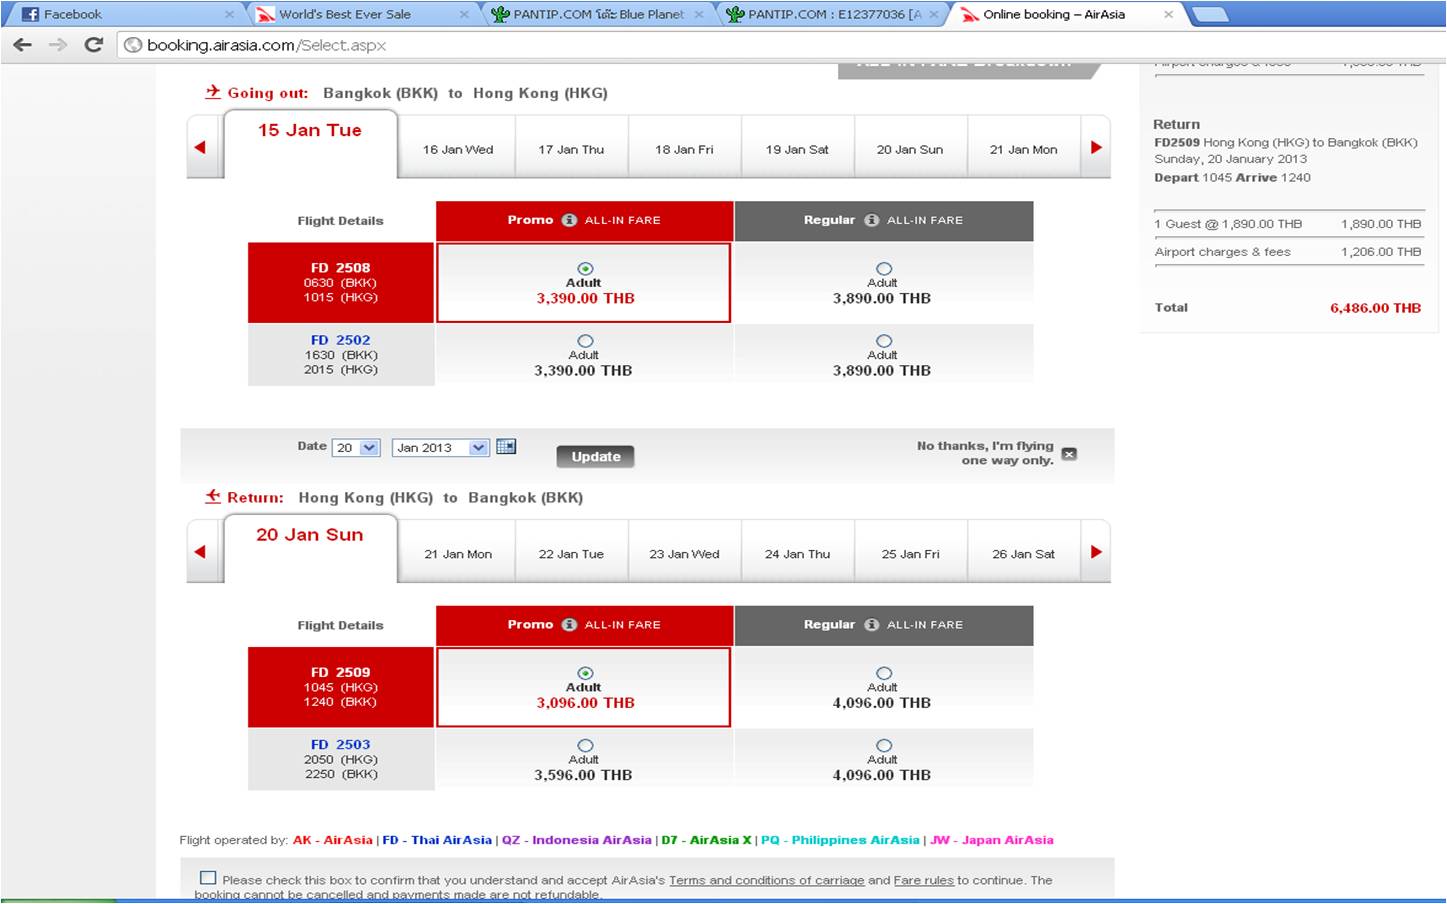Click the selected 20 Jan Sun date tab

(x=310, y=548)
